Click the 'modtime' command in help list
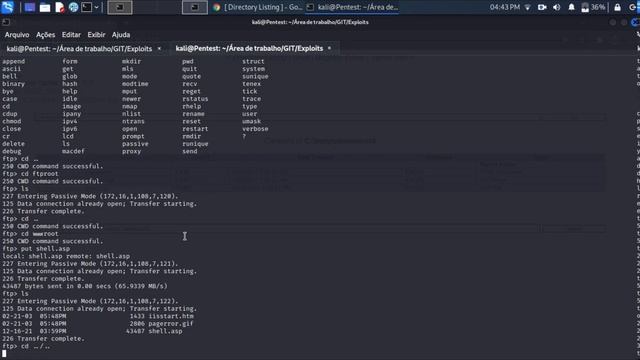 pyautogui.click(x=135, y=84)
